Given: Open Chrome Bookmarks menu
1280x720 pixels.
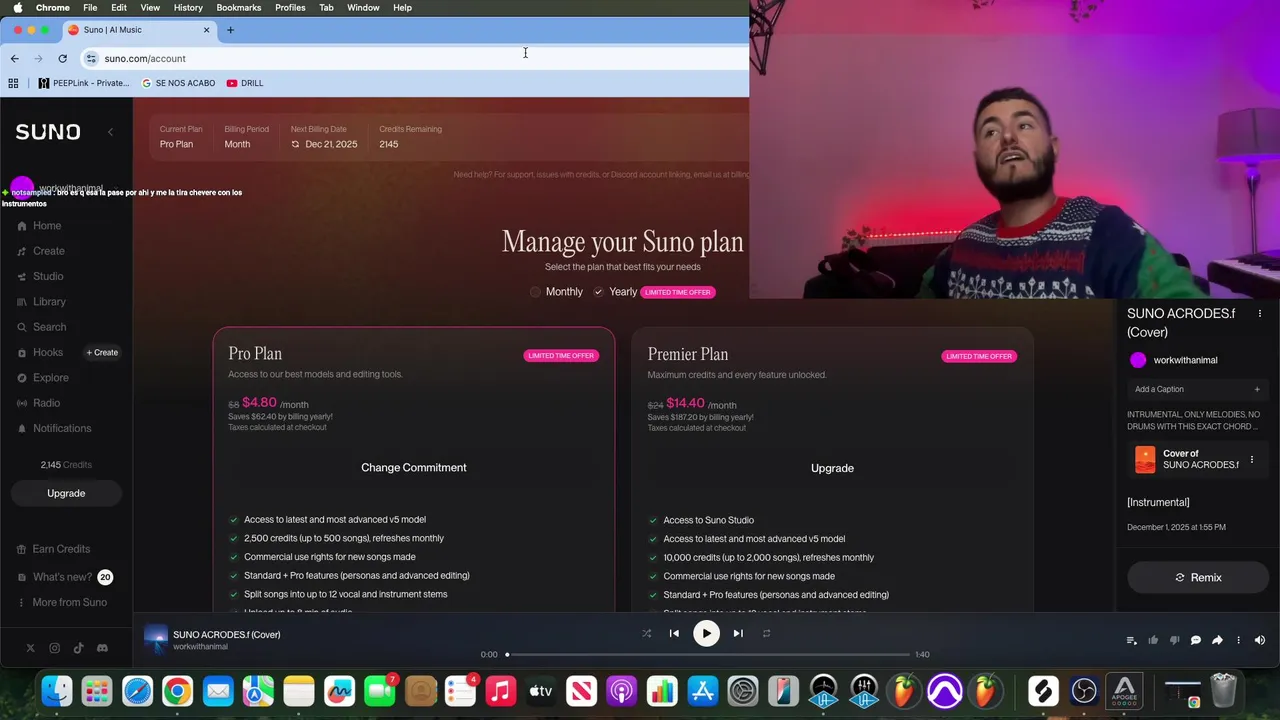Looking at the screenshot, I should point(239,7).
